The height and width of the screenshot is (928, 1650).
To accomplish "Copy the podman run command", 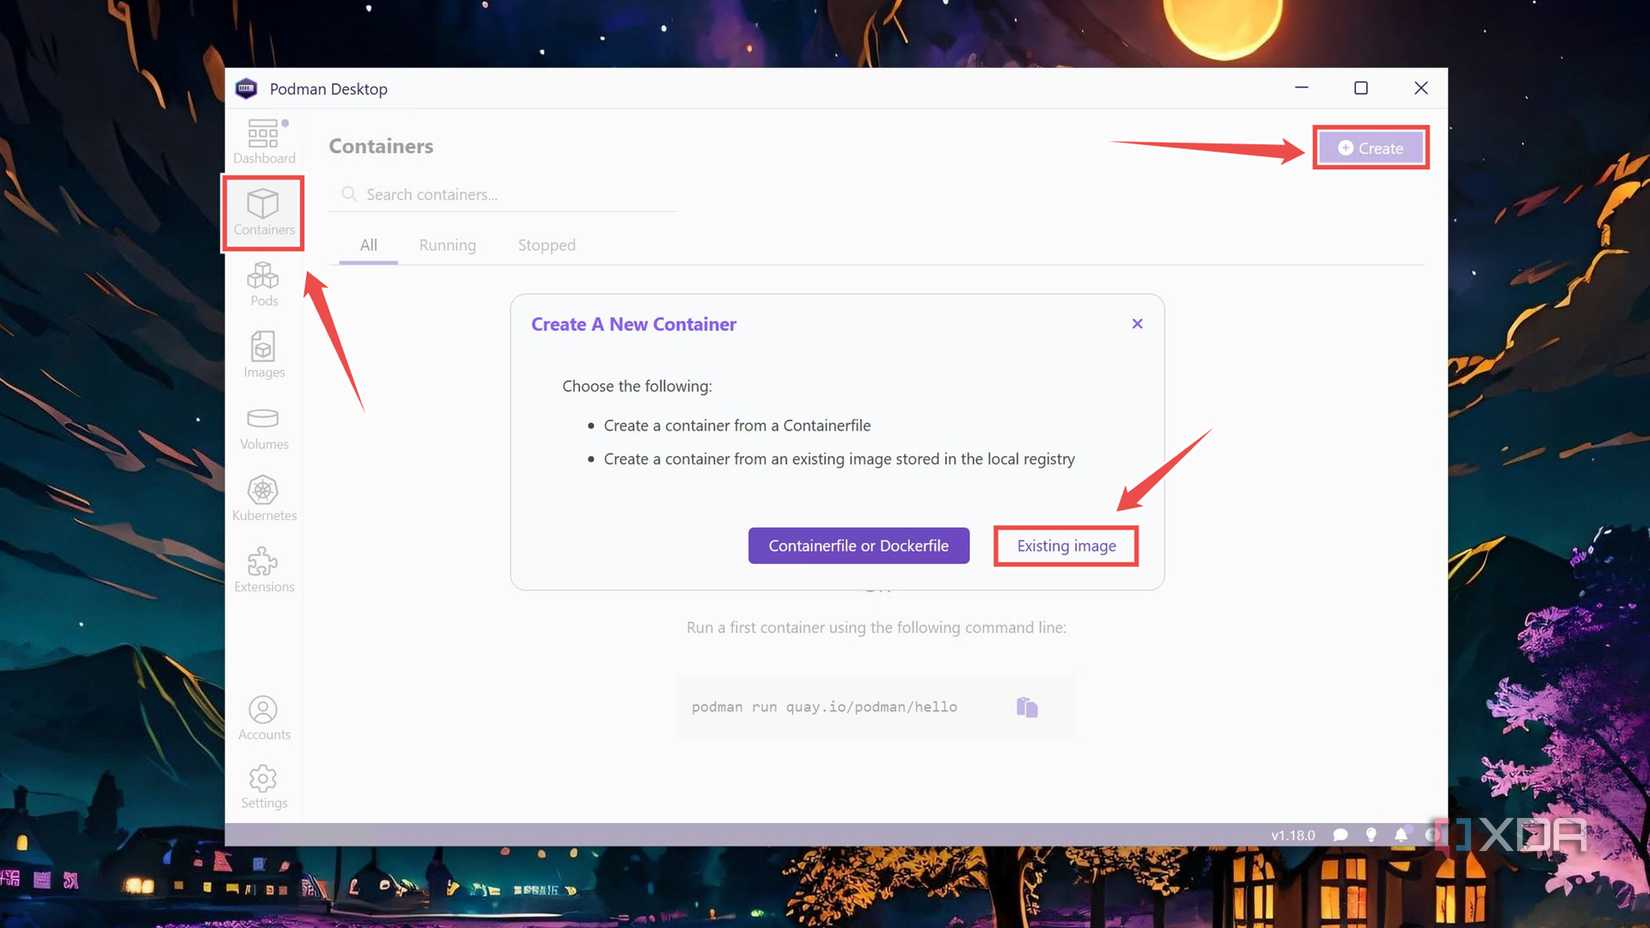I will coord(1027,708).
